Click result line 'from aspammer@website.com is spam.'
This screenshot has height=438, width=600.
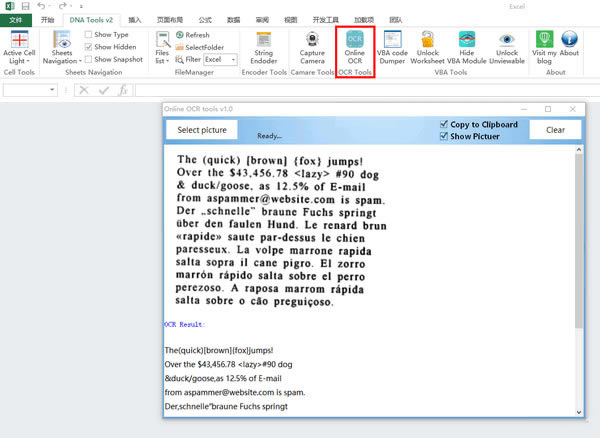[235, 392]
